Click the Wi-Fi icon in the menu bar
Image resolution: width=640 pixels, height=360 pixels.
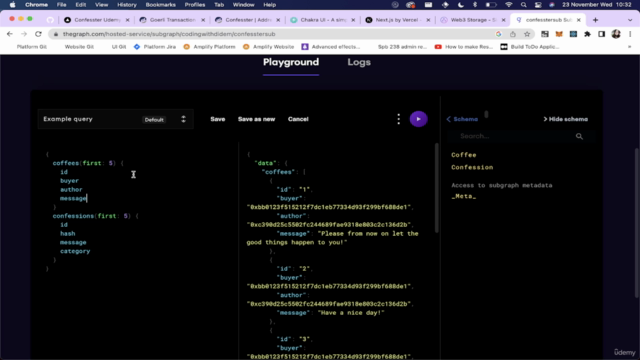coord(509,5)
